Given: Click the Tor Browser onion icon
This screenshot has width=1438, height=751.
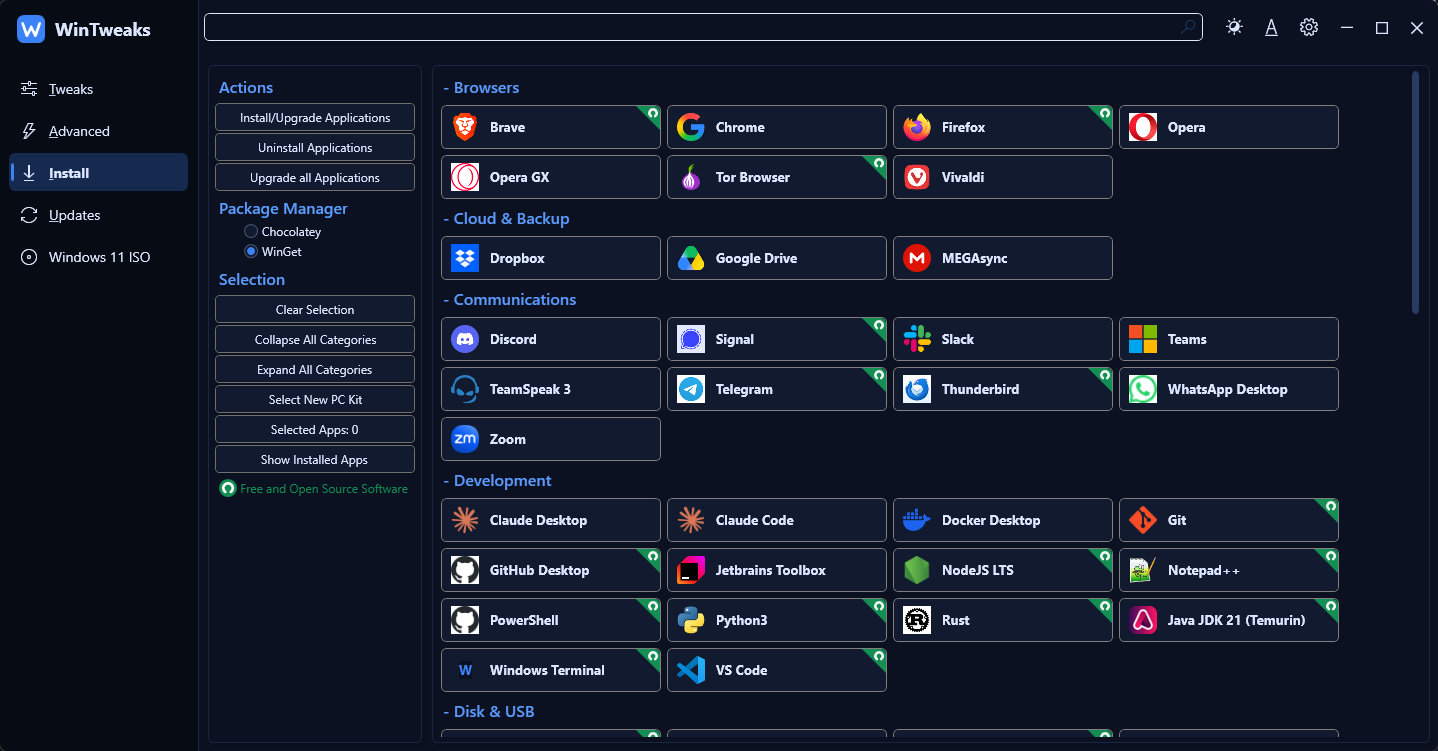Looking at the screenshot, I should point(690,177).
